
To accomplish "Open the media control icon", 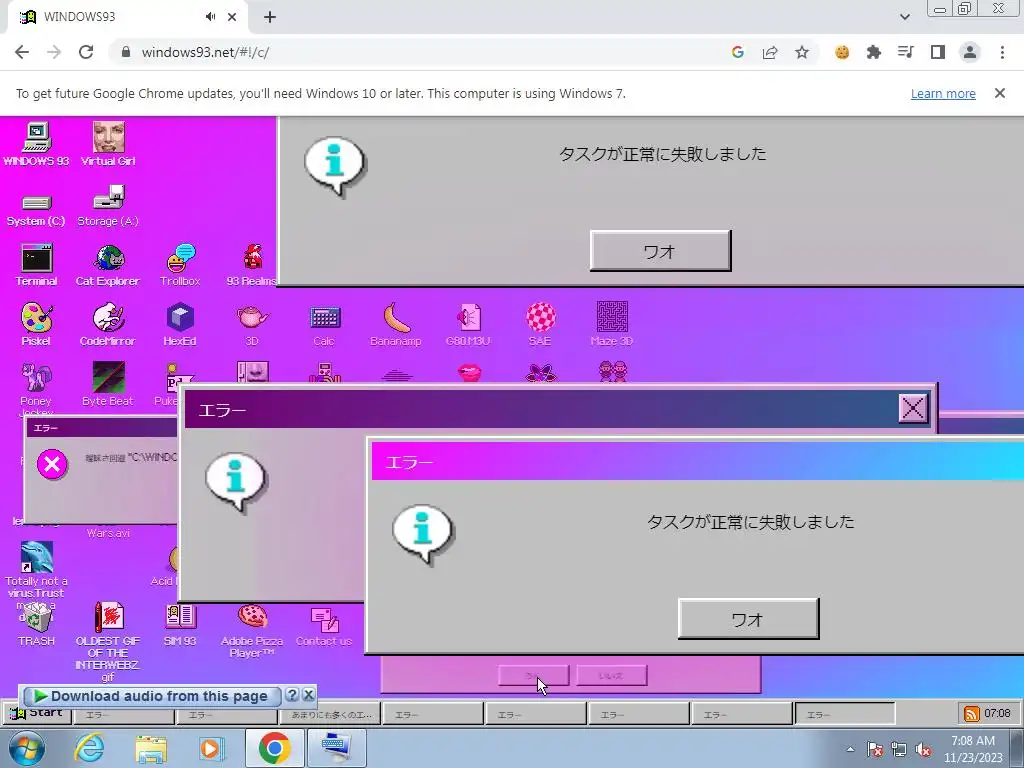I will pyautogui.click(x=906, y=52).
